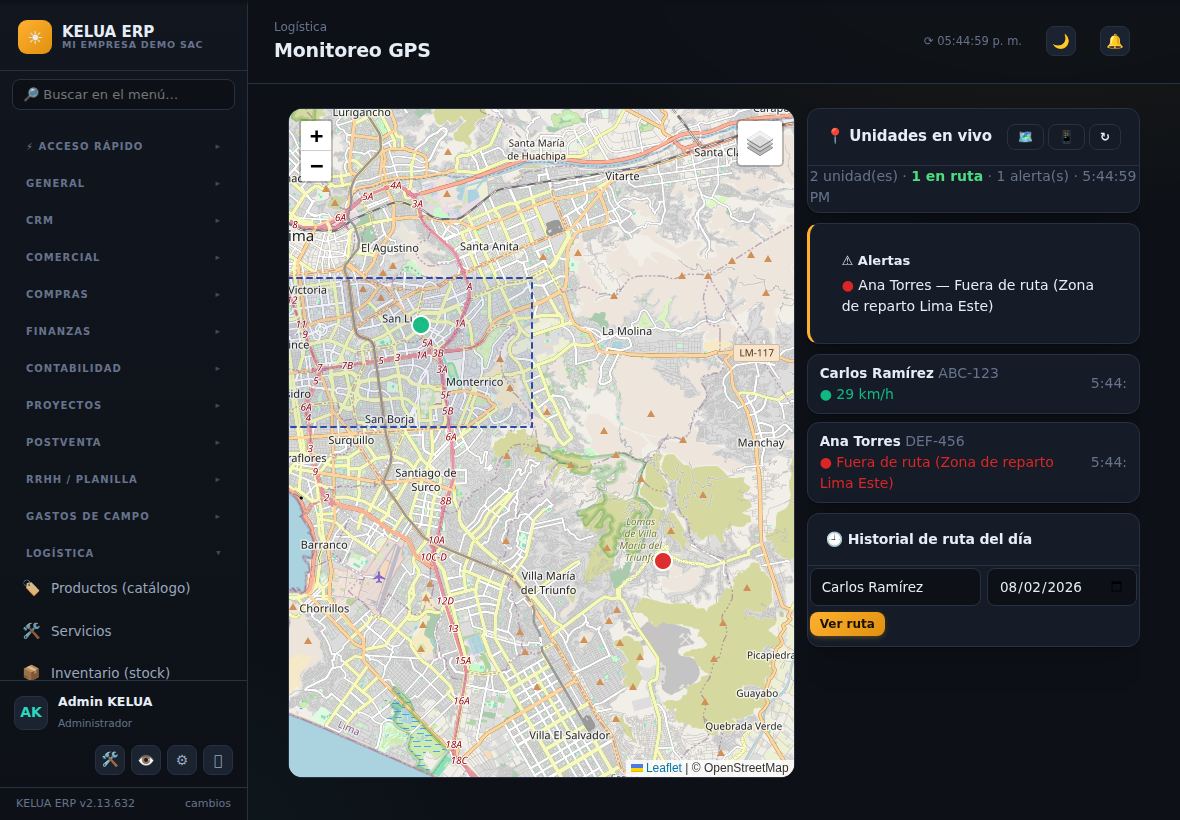Open the Leaflet link on map
The height and width of the screenshot is (820, 1180).
pos(656,768)
